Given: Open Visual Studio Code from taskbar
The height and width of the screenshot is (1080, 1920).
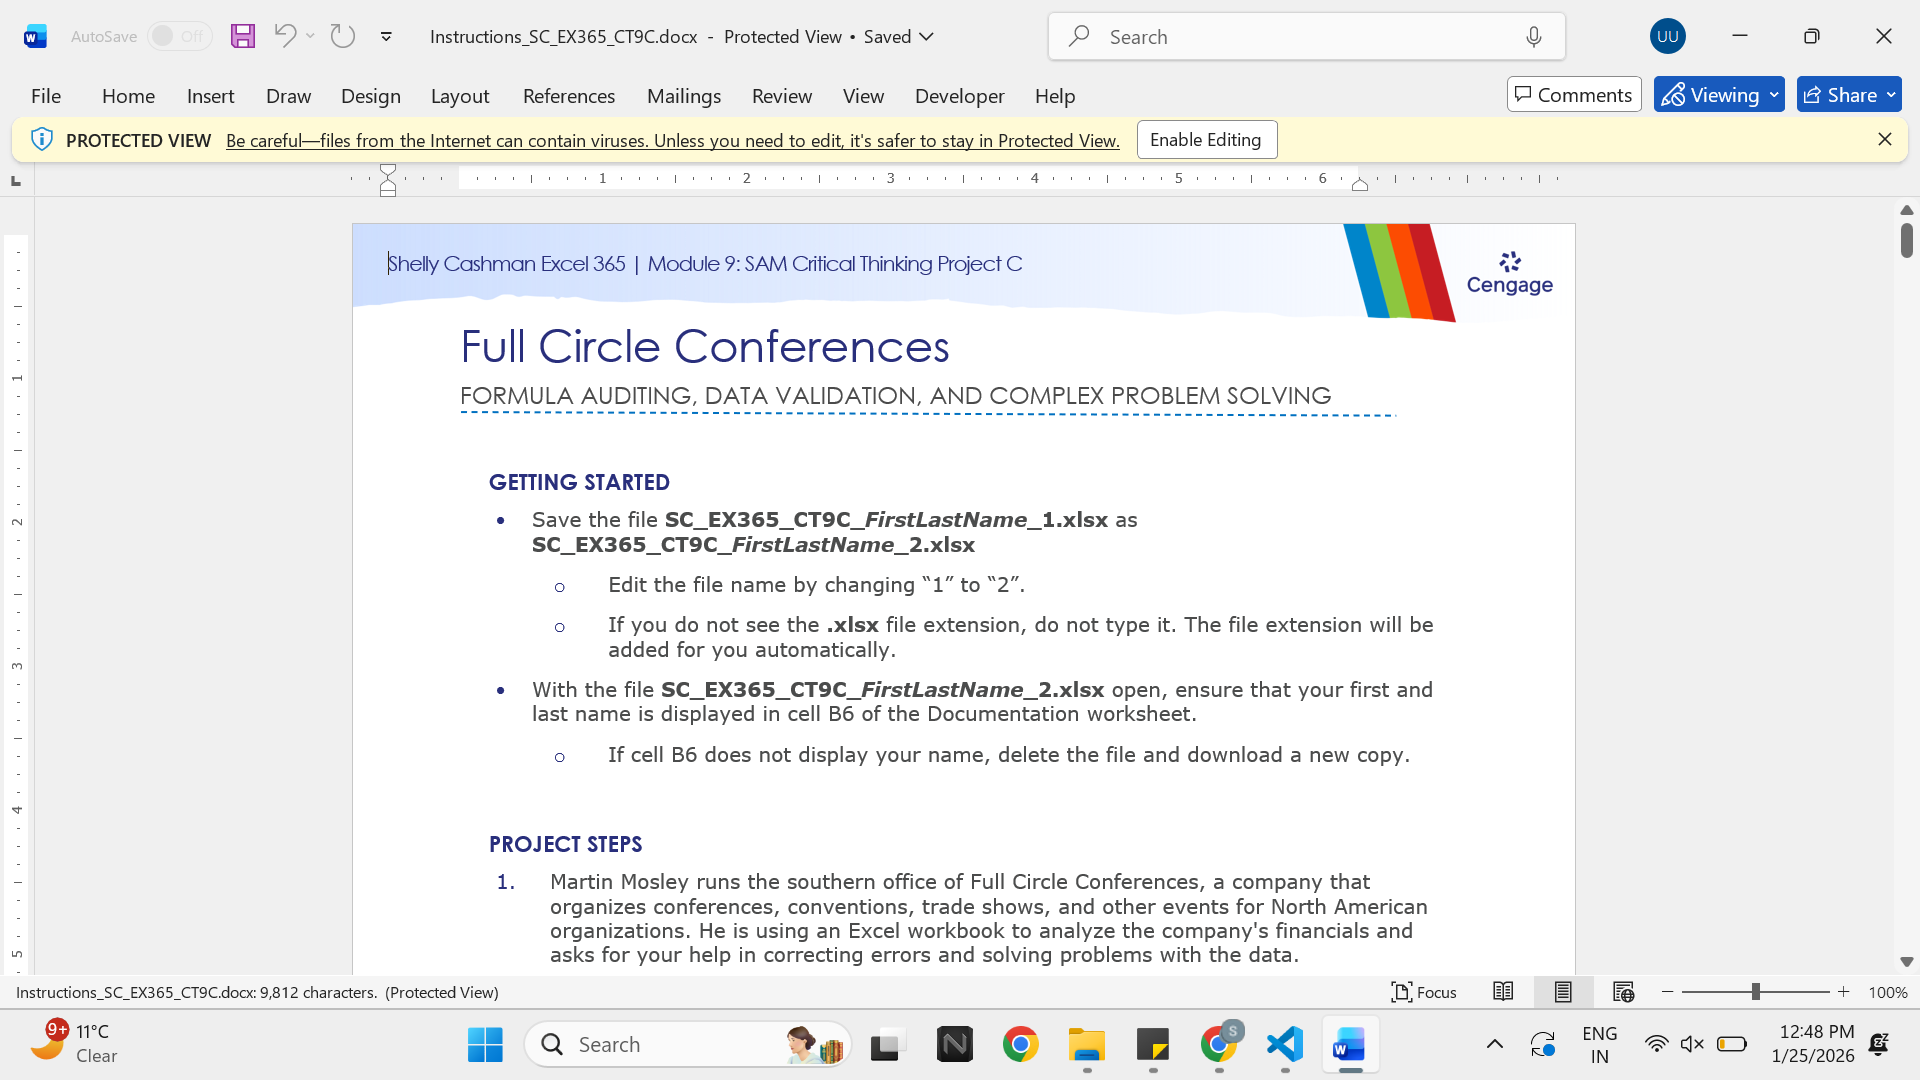Looking at the screenshot, I should [1285, 1045].
